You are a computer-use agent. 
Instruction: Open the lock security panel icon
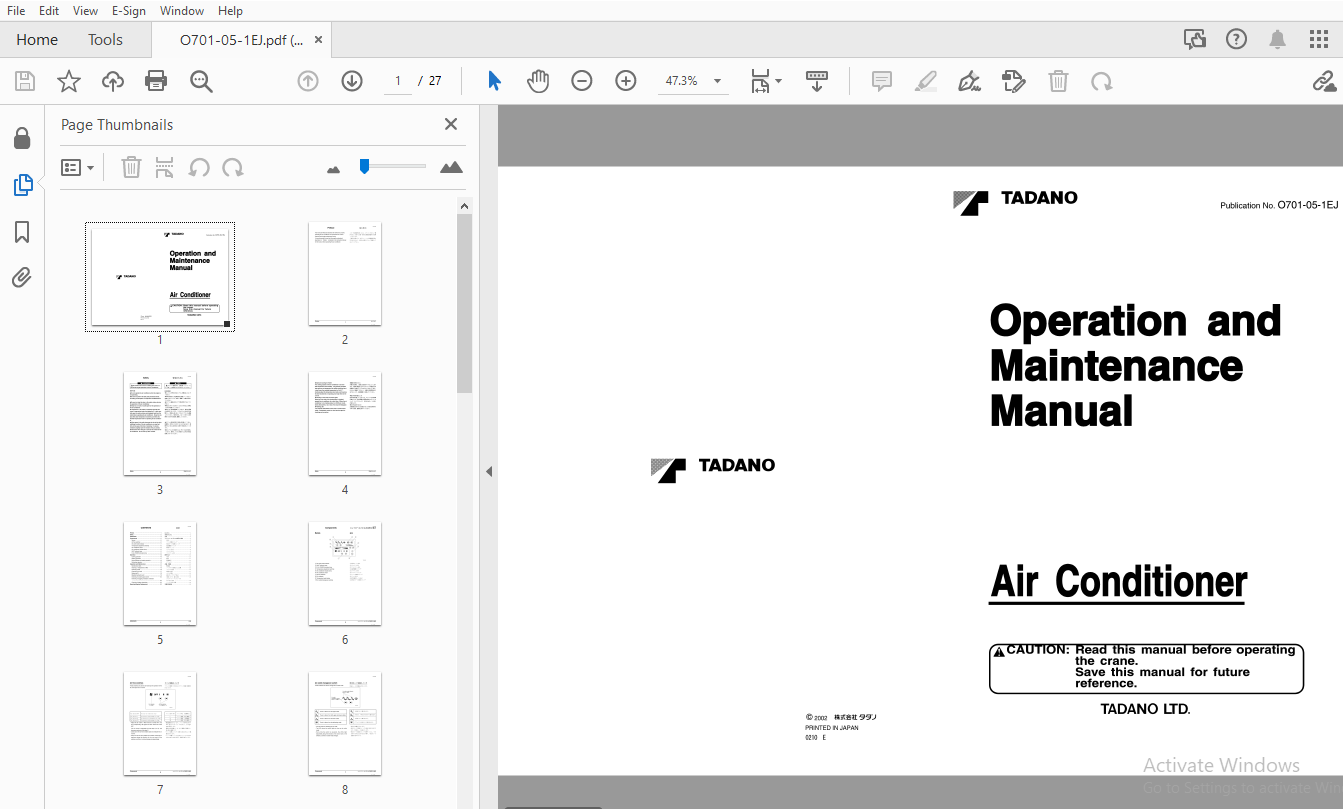[22, 138]
